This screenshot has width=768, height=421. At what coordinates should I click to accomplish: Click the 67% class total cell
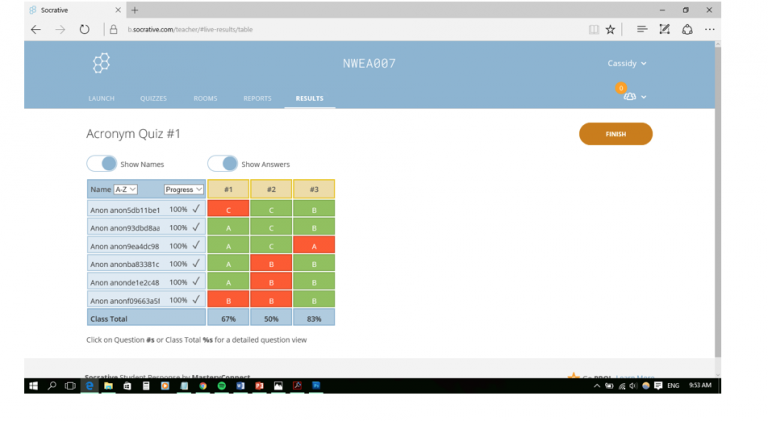pyautogui.click(x=228, y=317)
